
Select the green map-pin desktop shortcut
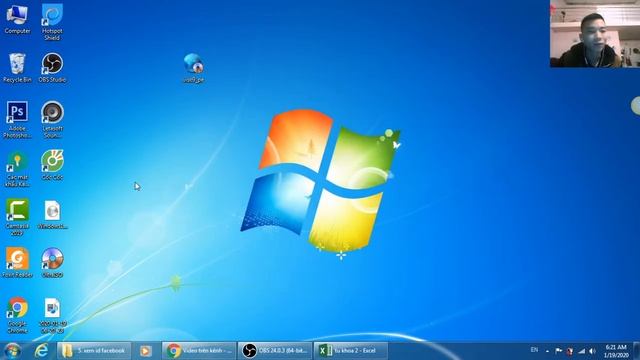[17, 169]
